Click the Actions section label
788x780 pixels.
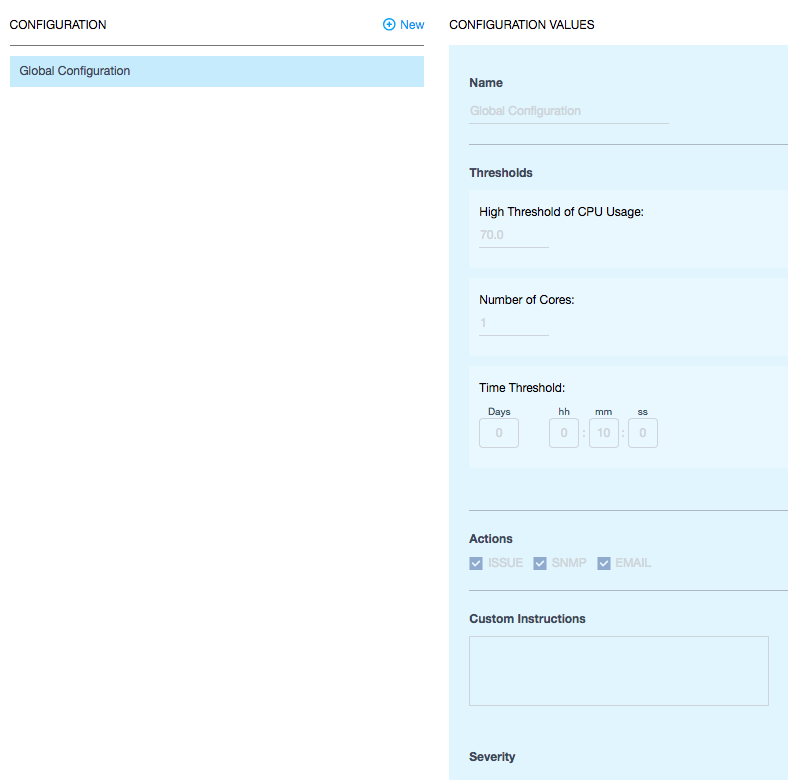click(491, 539)
